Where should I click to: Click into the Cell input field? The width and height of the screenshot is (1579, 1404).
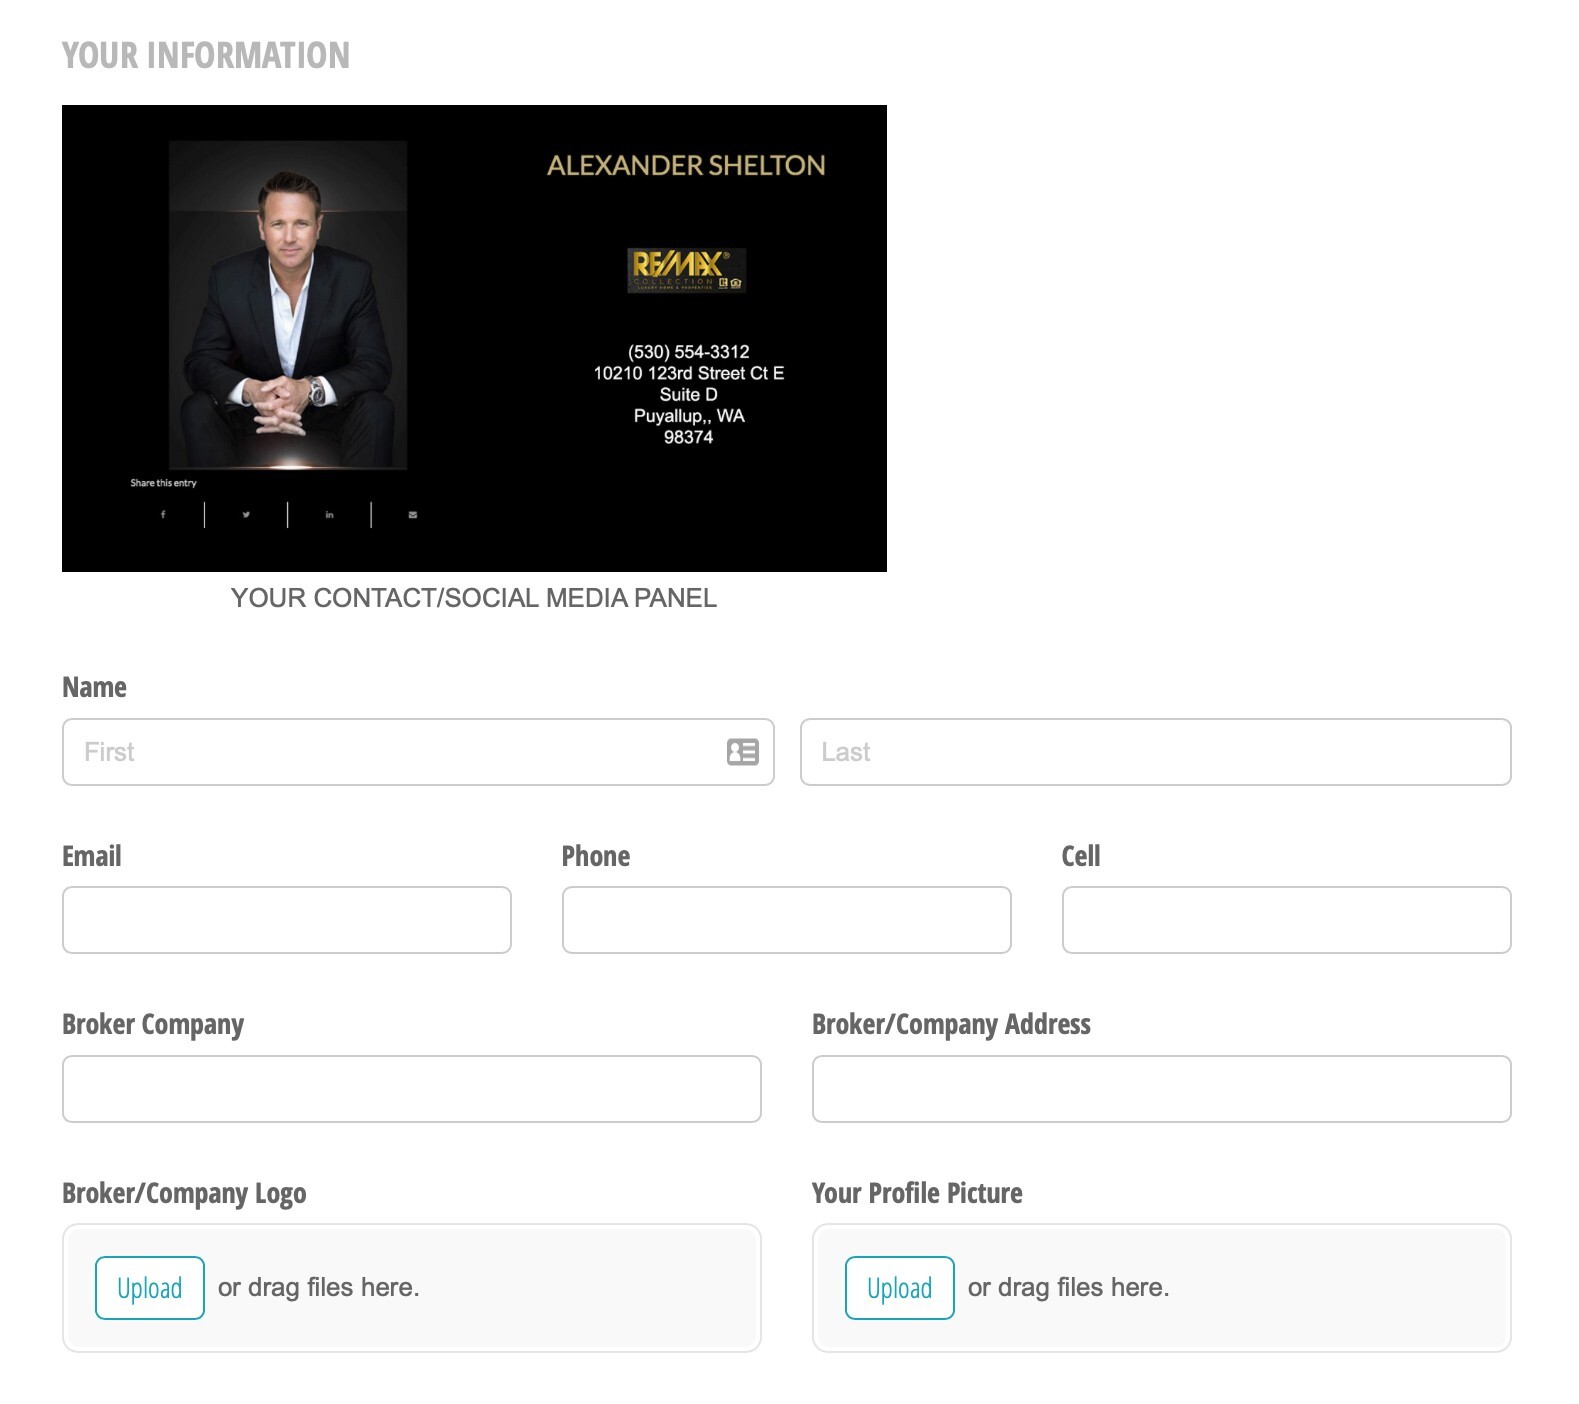click(x=1286, y=920)
